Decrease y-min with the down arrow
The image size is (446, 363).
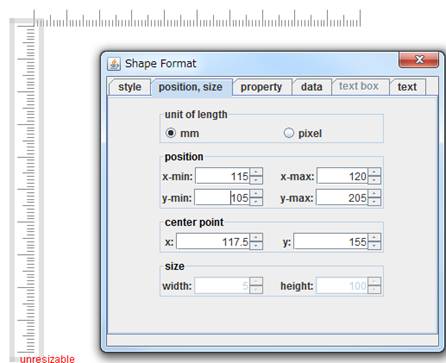coord(256,202)
